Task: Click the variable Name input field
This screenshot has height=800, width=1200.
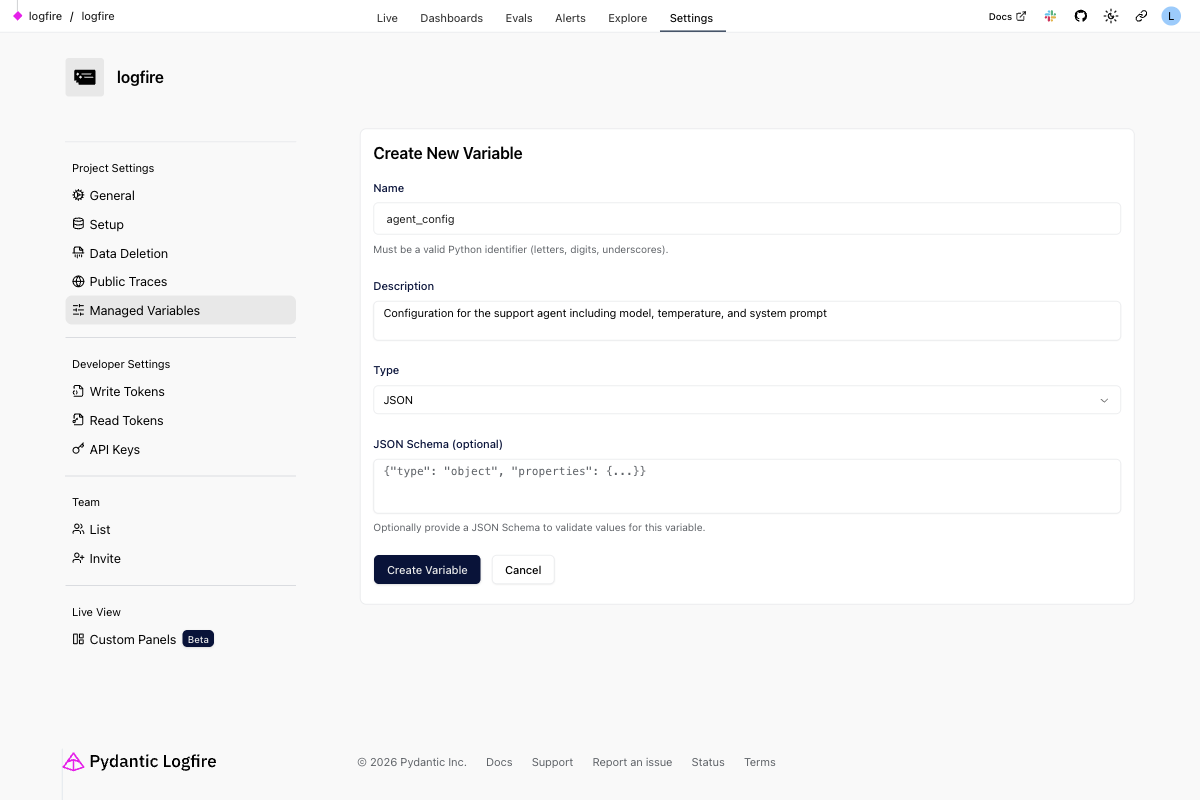Action: pyautogui.click(x=746, y=219)
